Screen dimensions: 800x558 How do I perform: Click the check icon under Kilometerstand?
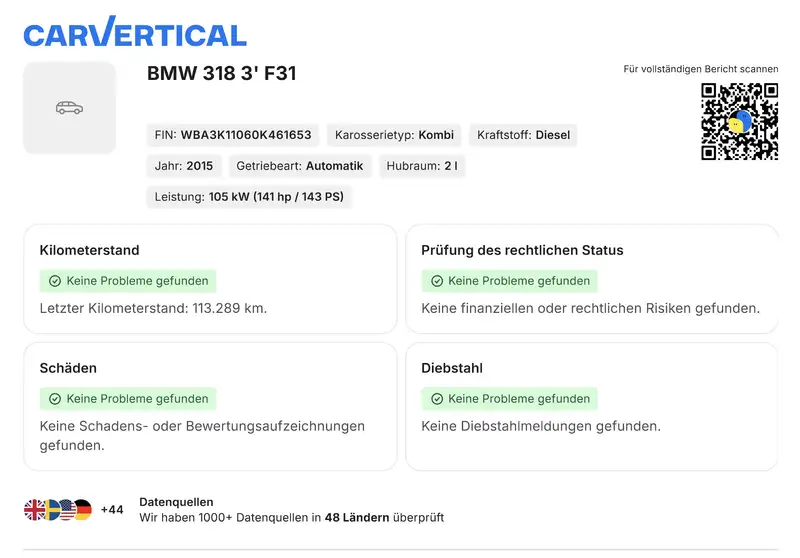coord(55,281)
